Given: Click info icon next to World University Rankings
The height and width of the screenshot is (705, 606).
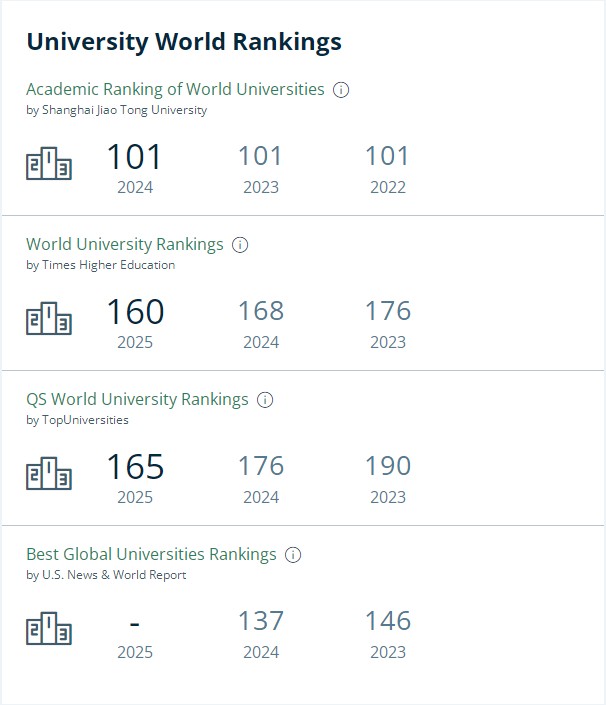Looking at the screenshot, I should point(240,245).
